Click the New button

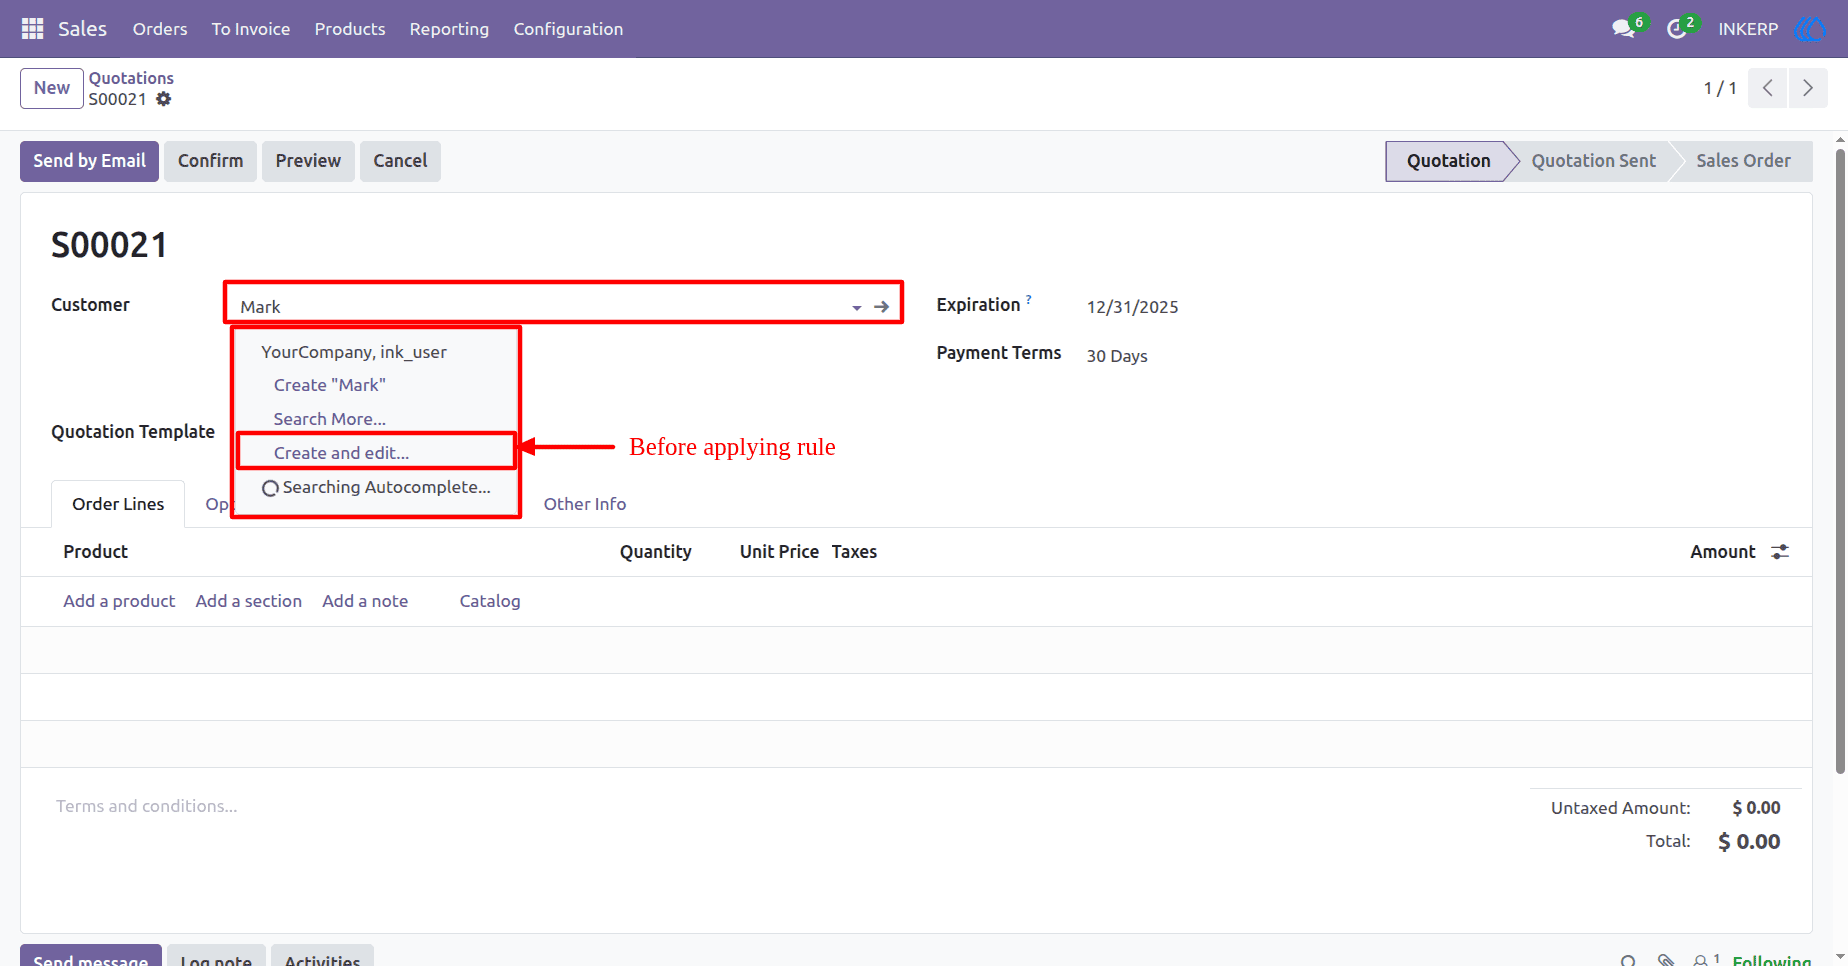click(52, 88)
